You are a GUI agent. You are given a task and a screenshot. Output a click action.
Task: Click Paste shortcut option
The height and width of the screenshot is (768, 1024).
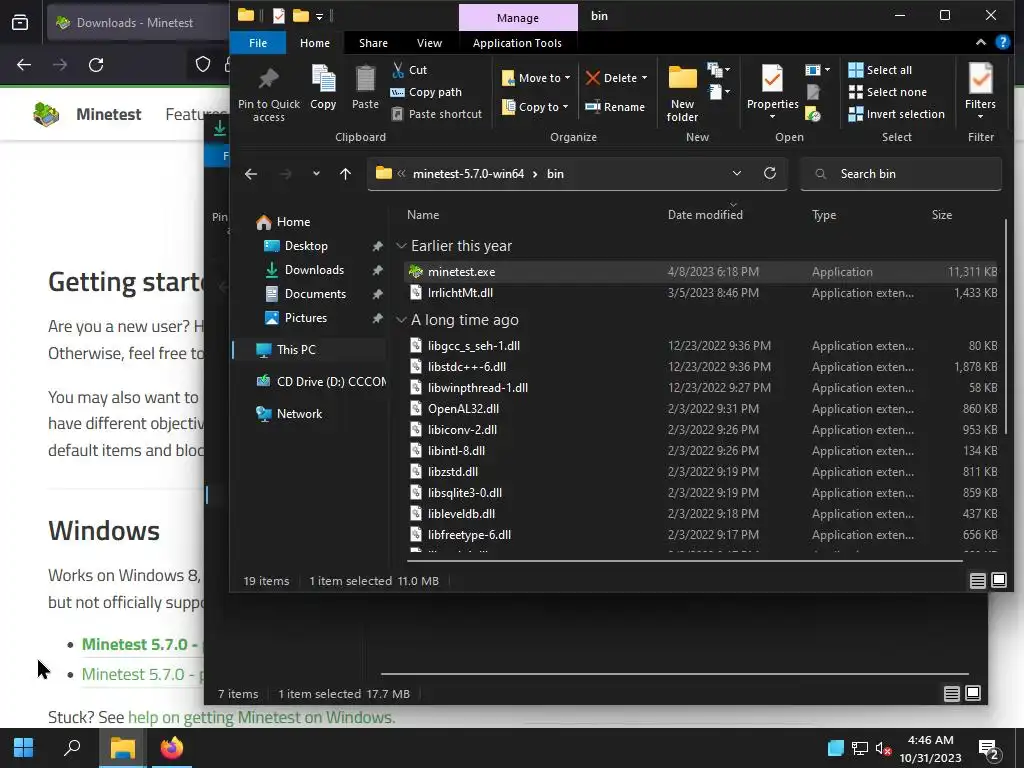click(x=436, y=114)
